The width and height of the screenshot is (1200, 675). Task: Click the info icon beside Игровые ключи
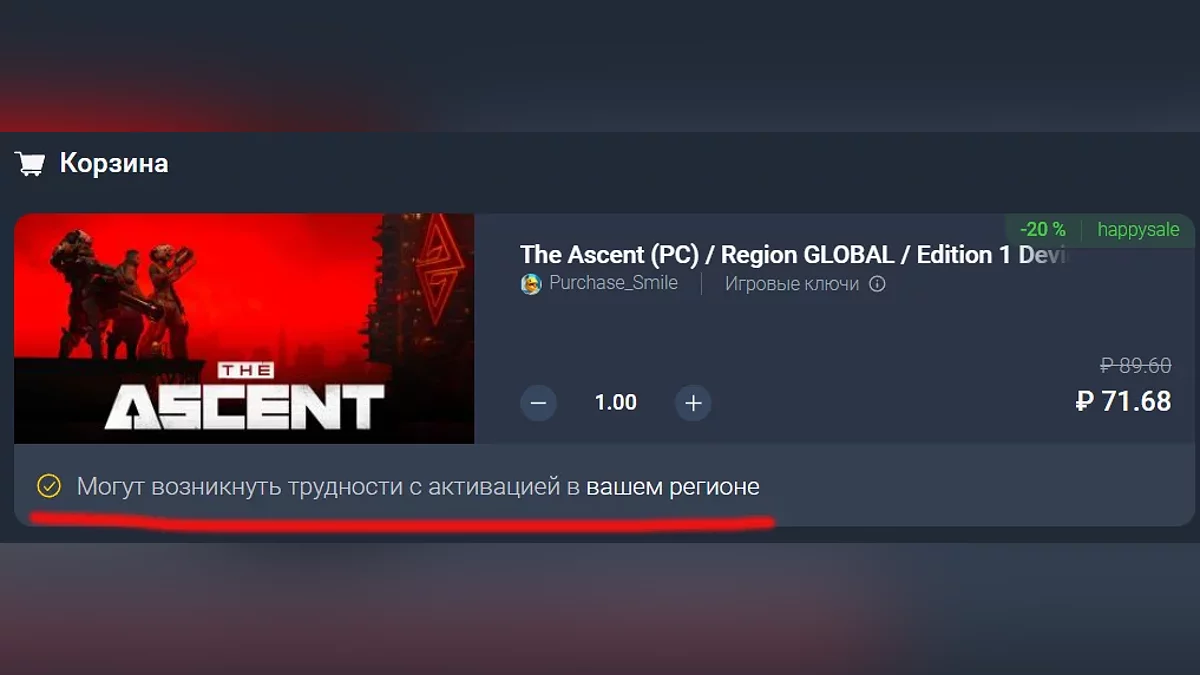click(x=877, y=284)
